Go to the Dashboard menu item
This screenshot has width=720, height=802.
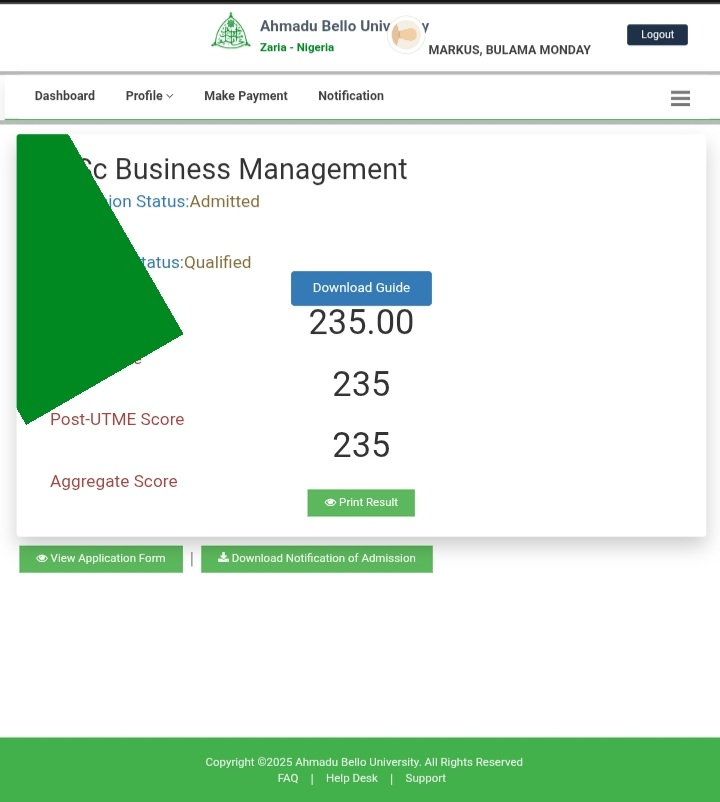pyautogui.click(x=65, y=96)
